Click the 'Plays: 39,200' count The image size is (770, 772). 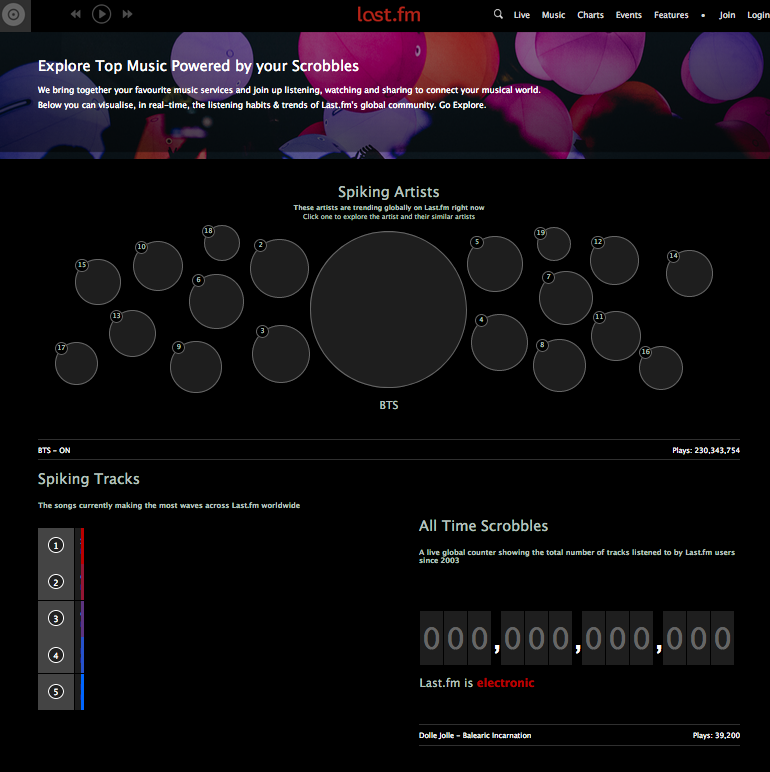pyautogui.click(x=716, y=736)
